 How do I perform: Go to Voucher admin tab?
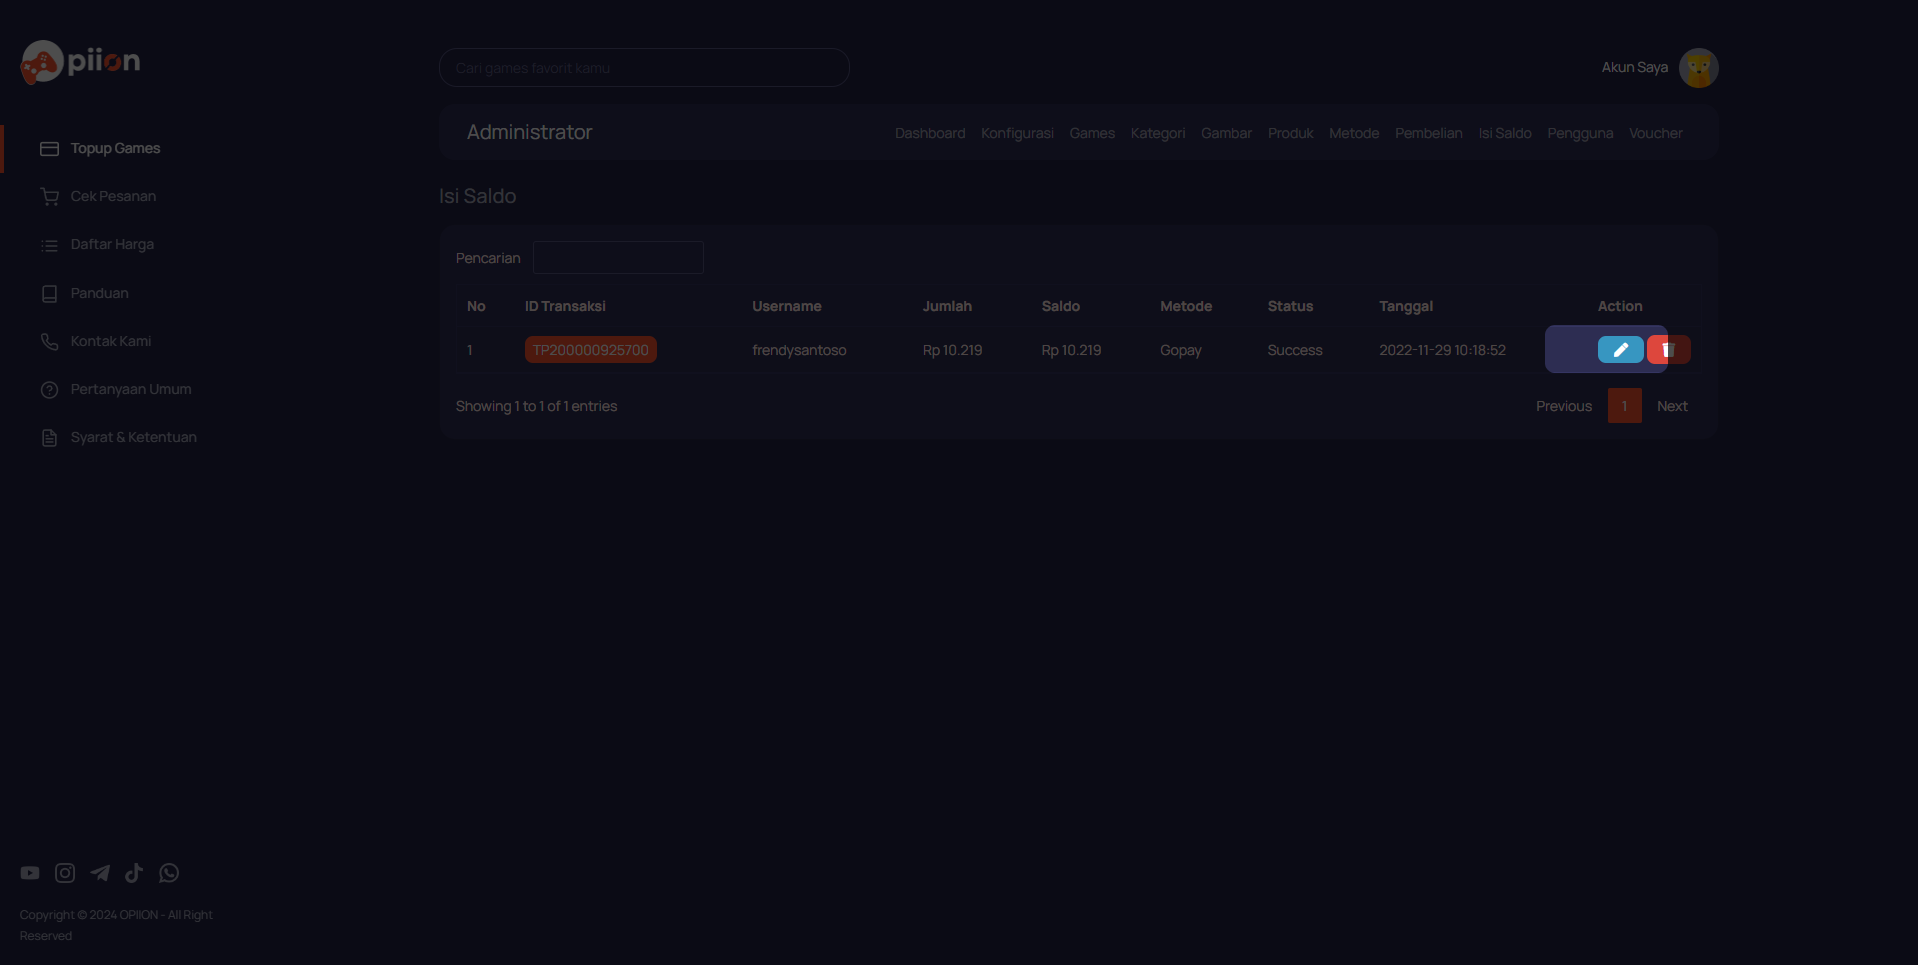[x=1655, y=133]
